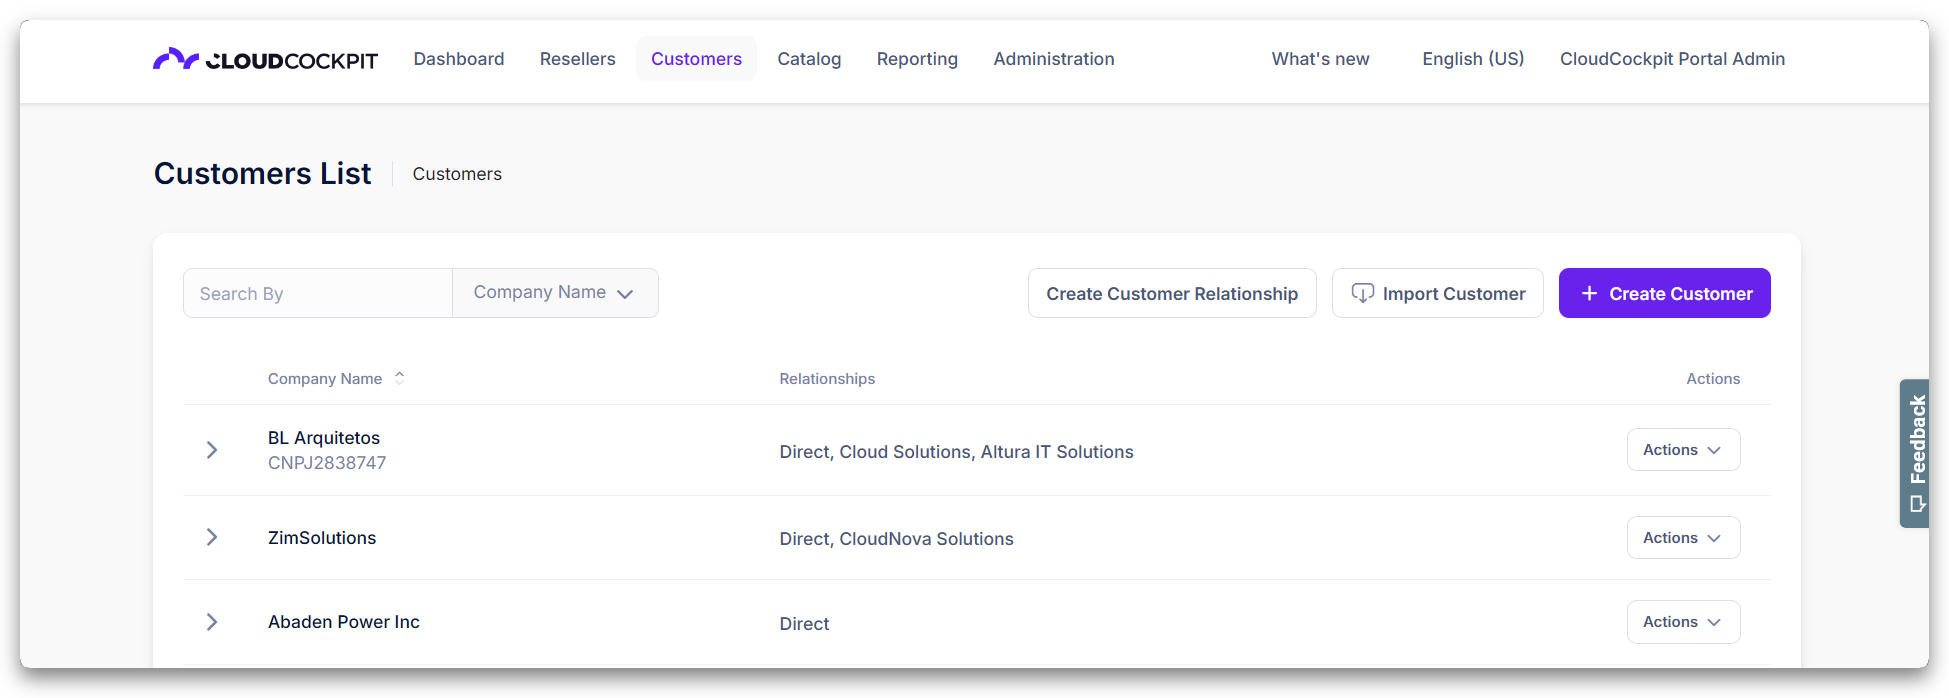Viewport: 1949px width, 698px height.
Task: Open Actions dropdown for BL Arquitetos
Action: [1683, 450]
